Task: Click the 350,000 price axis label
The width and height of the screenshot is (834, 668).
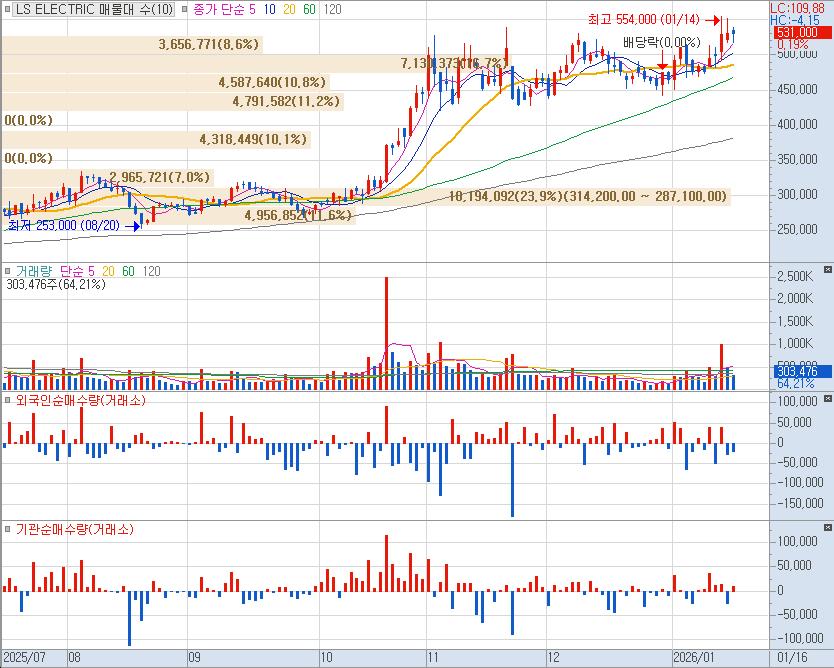Action: pos(797,159)
